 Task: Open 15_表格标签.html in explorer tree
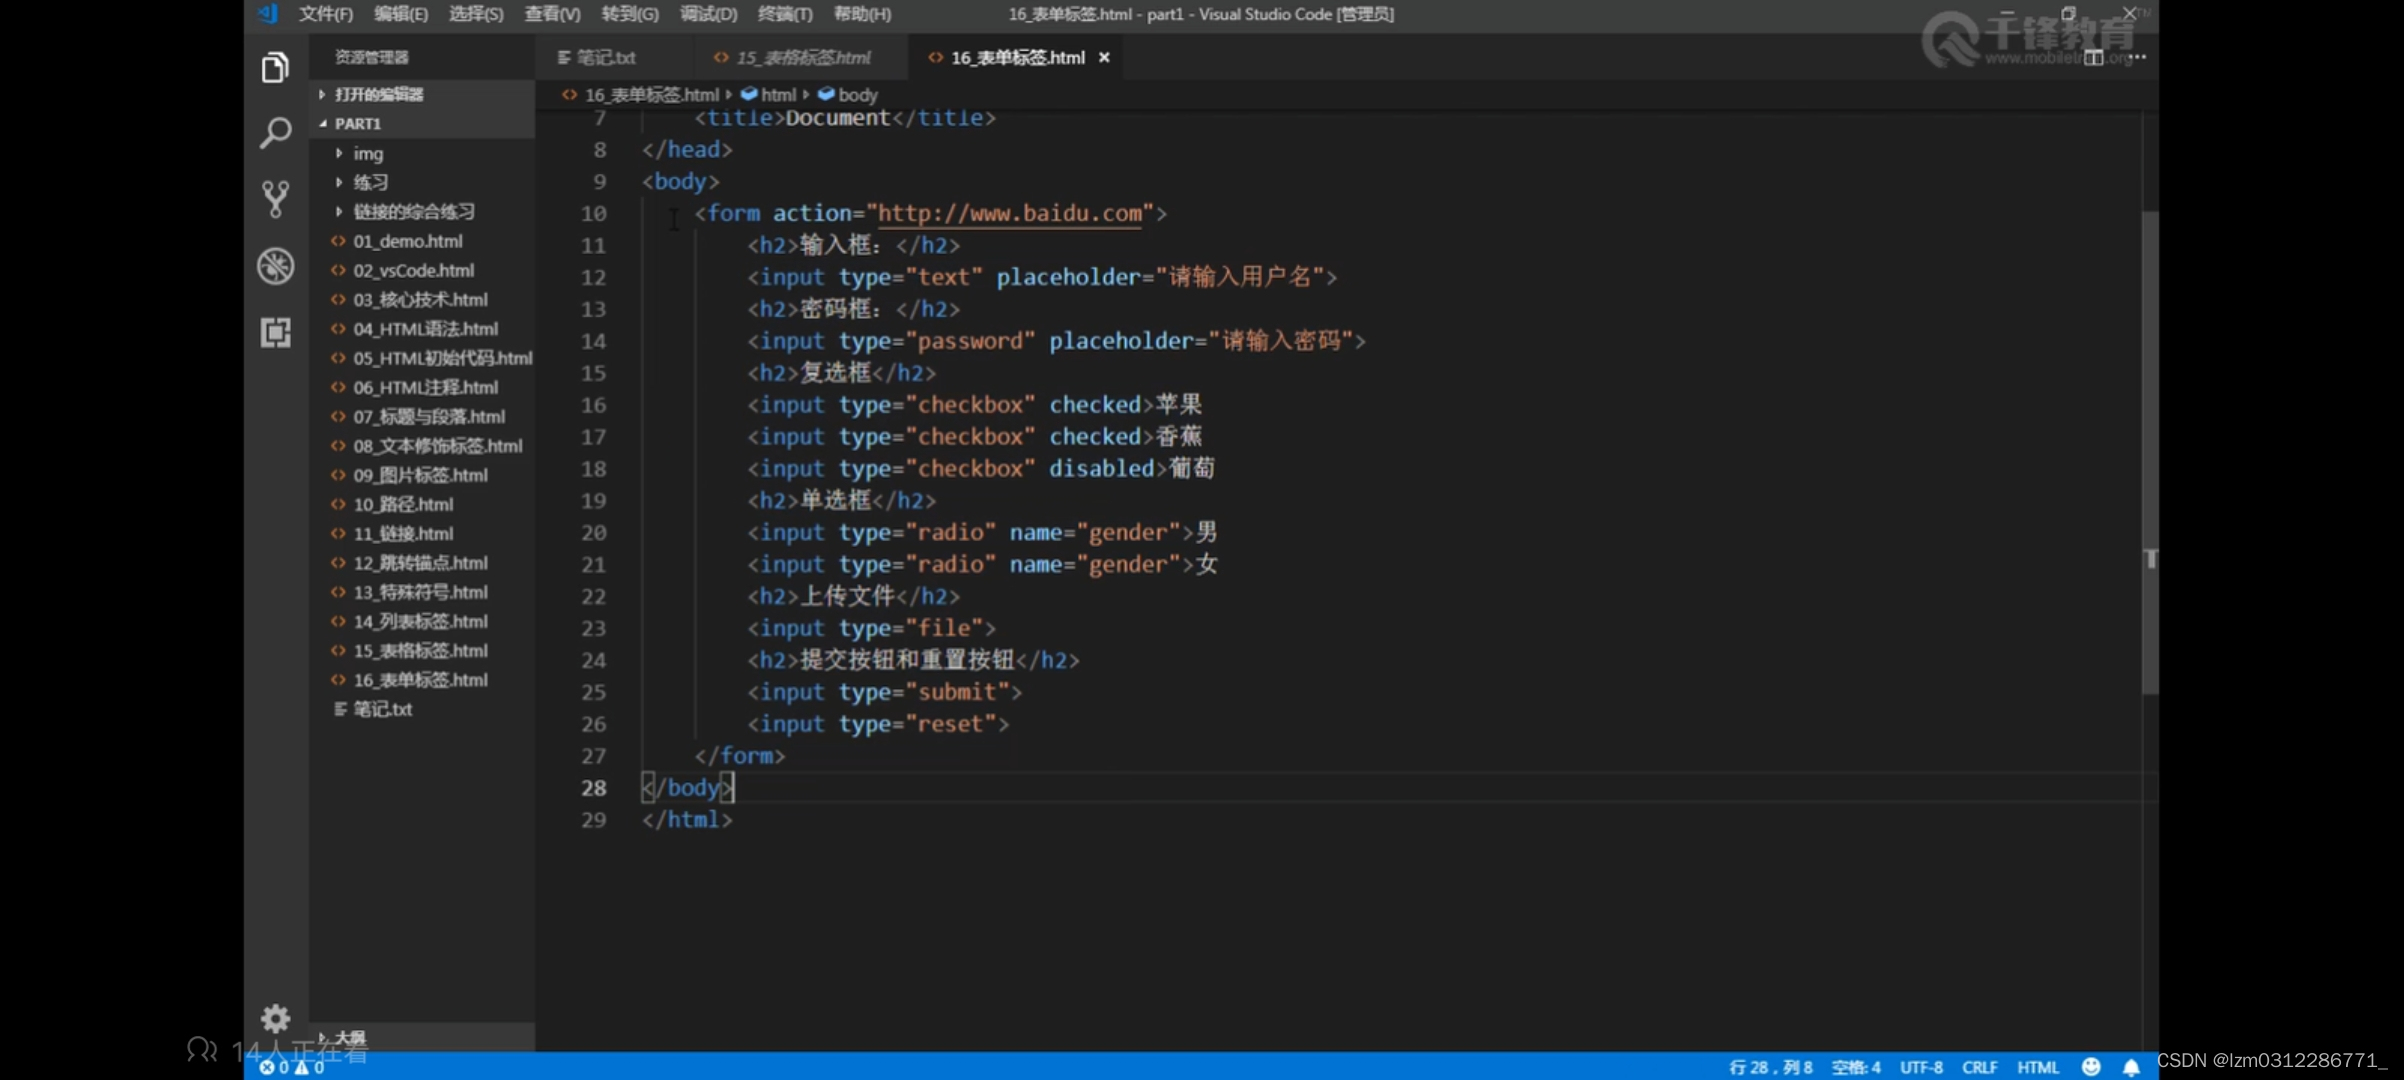[x=420, y=650]
